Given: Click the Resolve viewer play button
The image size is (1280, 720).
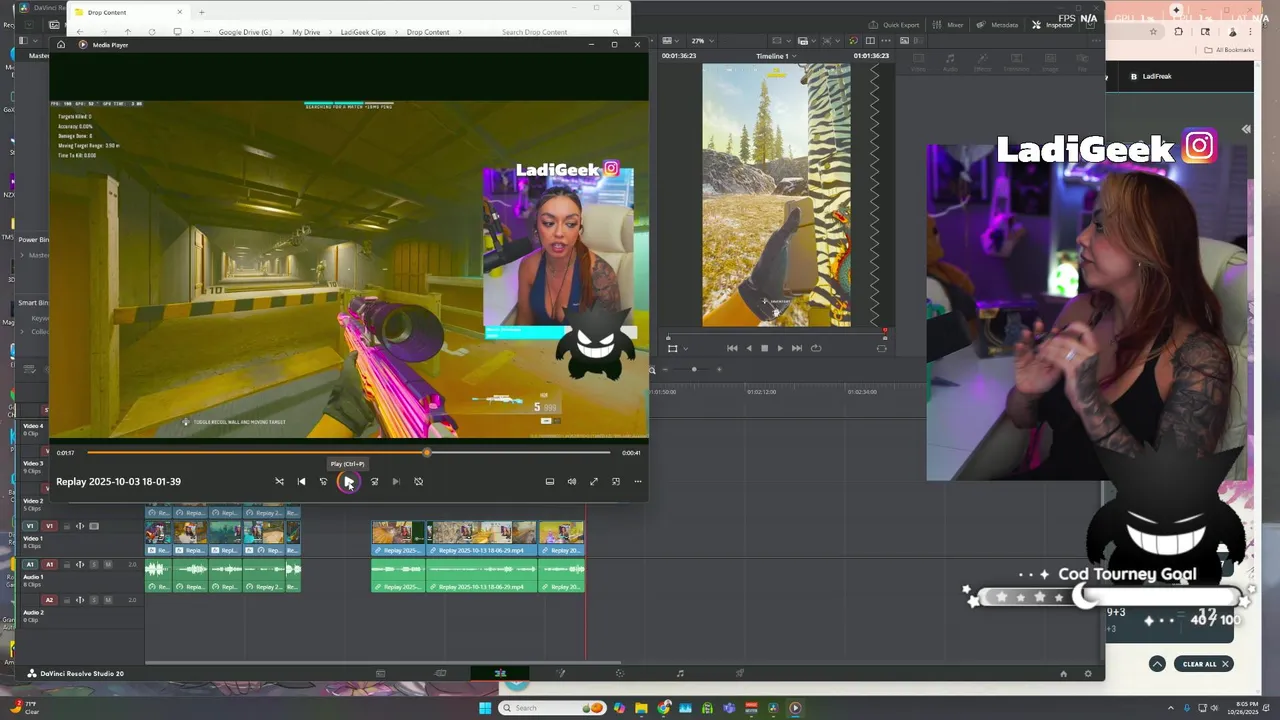Looking at the screenshot, I should coord(780,348).
